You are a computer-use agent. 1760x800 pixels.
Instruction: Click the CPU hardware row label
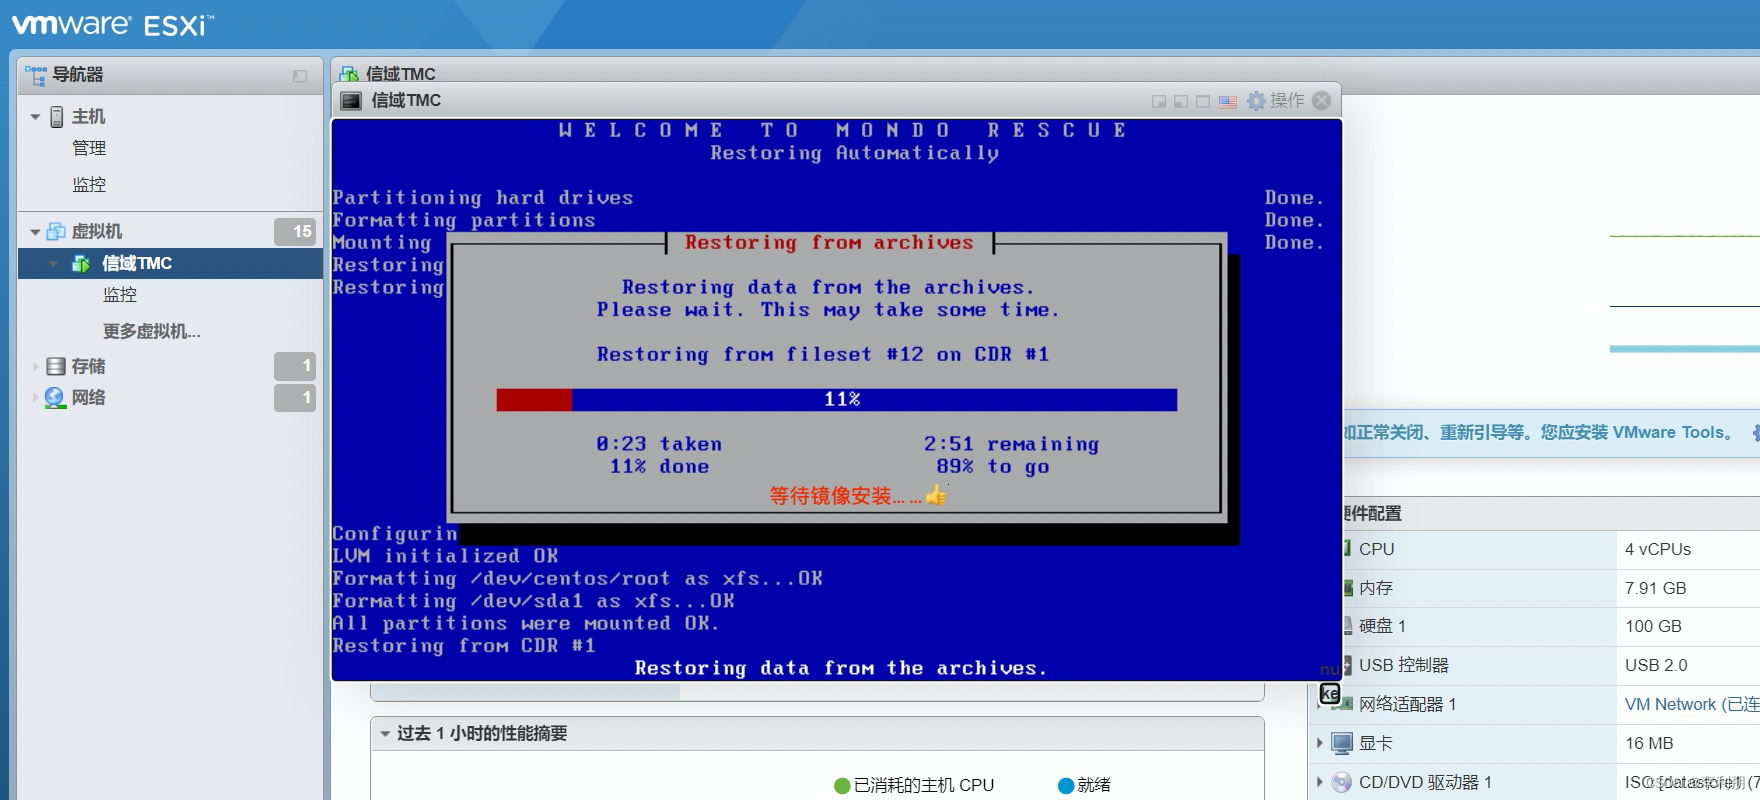click(1376, 549)
